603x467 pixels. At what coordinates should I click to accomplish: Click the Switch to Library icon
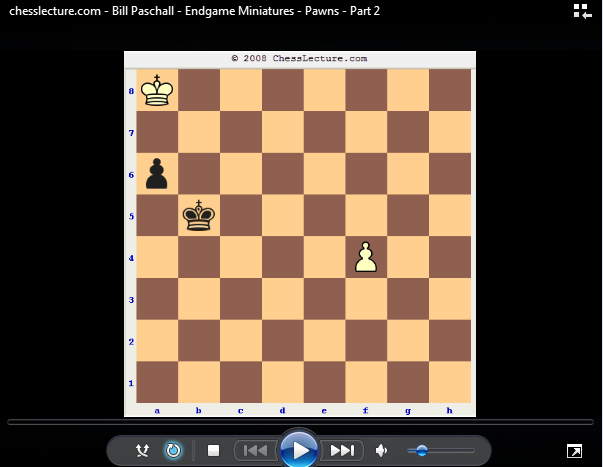pos(583,11)
